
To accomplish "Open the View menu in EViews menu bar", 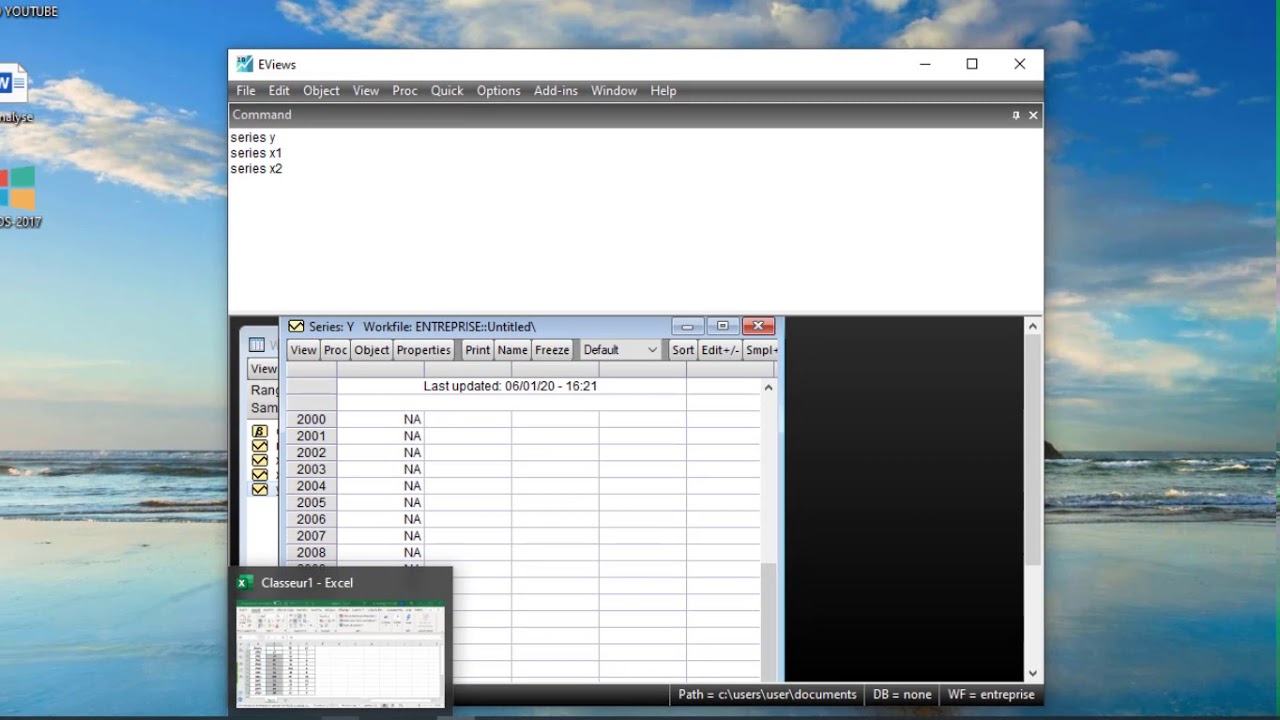I will (366, 91).
